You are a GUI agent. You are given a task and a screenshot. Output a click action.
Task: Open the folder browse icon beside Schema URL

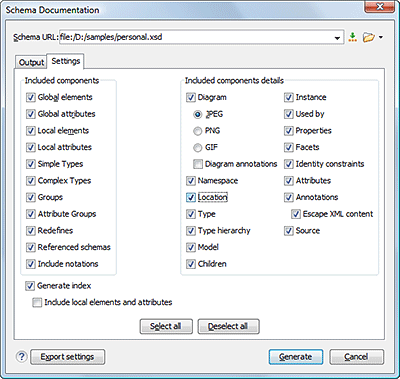pyautogui.click(x=368, y=37)
